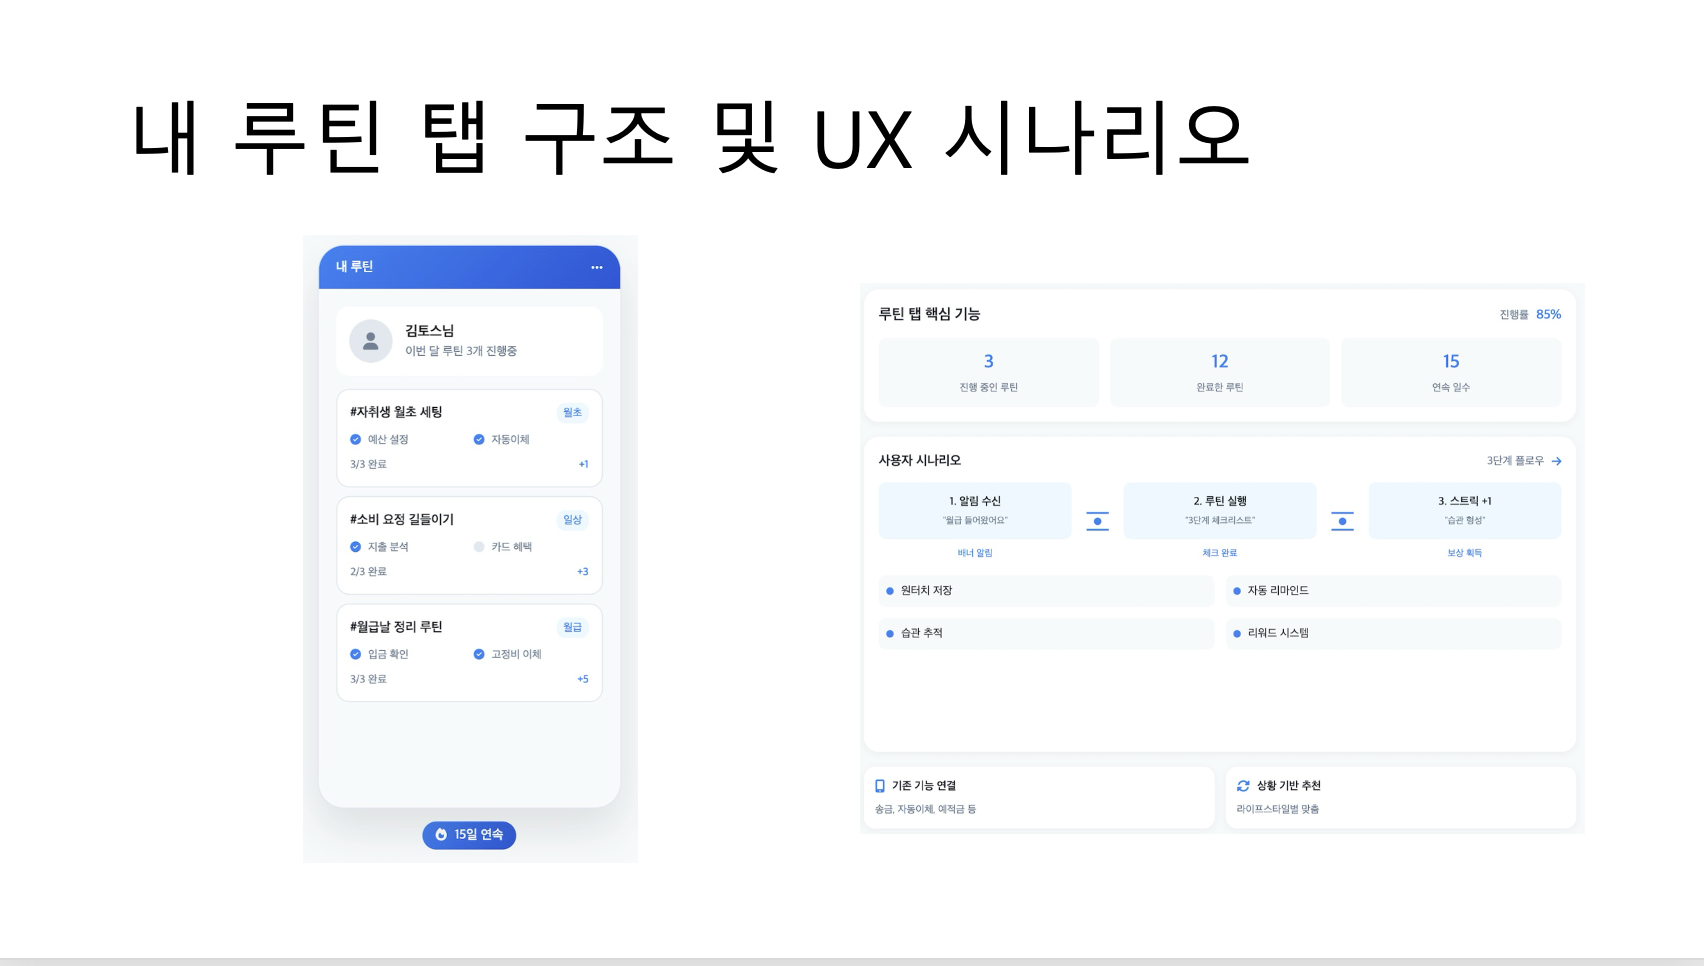
Task: Select the 1. 알림 수신 step card
Action: (x=975, y=511)
